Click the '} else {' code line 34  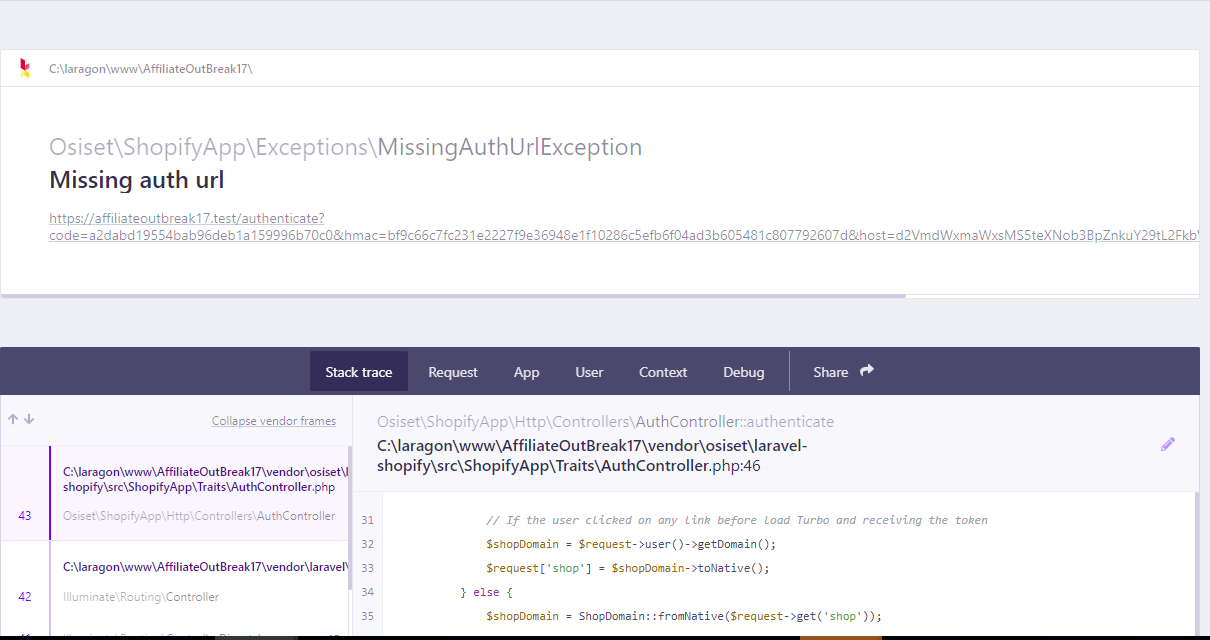coord(486,592)
